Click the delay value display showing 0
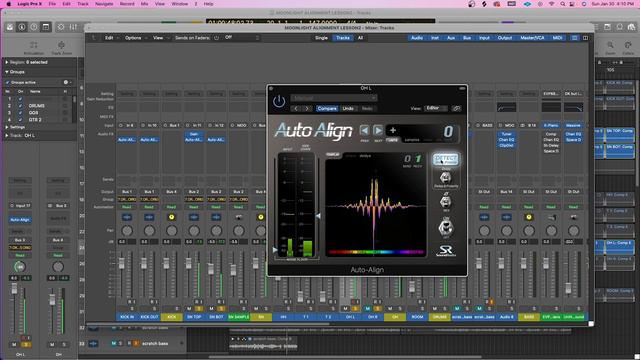Screen dimensions: 640x360 [448, 131]
